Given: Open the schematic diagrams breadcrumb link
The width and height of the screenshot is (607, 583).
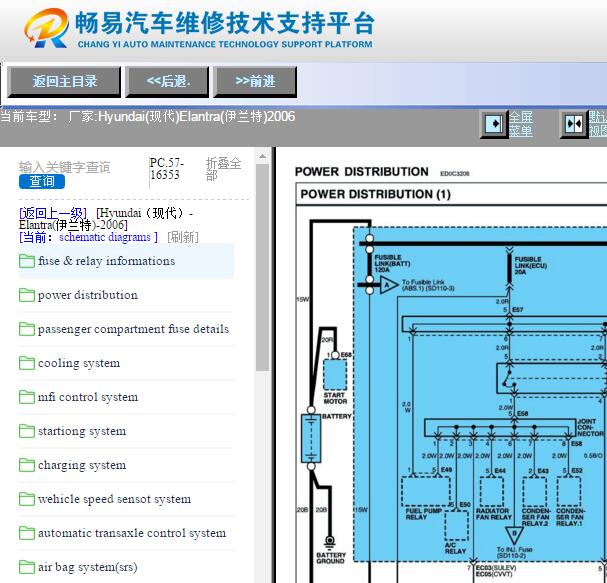Looking at the screenshot, I should pos(105,237).
